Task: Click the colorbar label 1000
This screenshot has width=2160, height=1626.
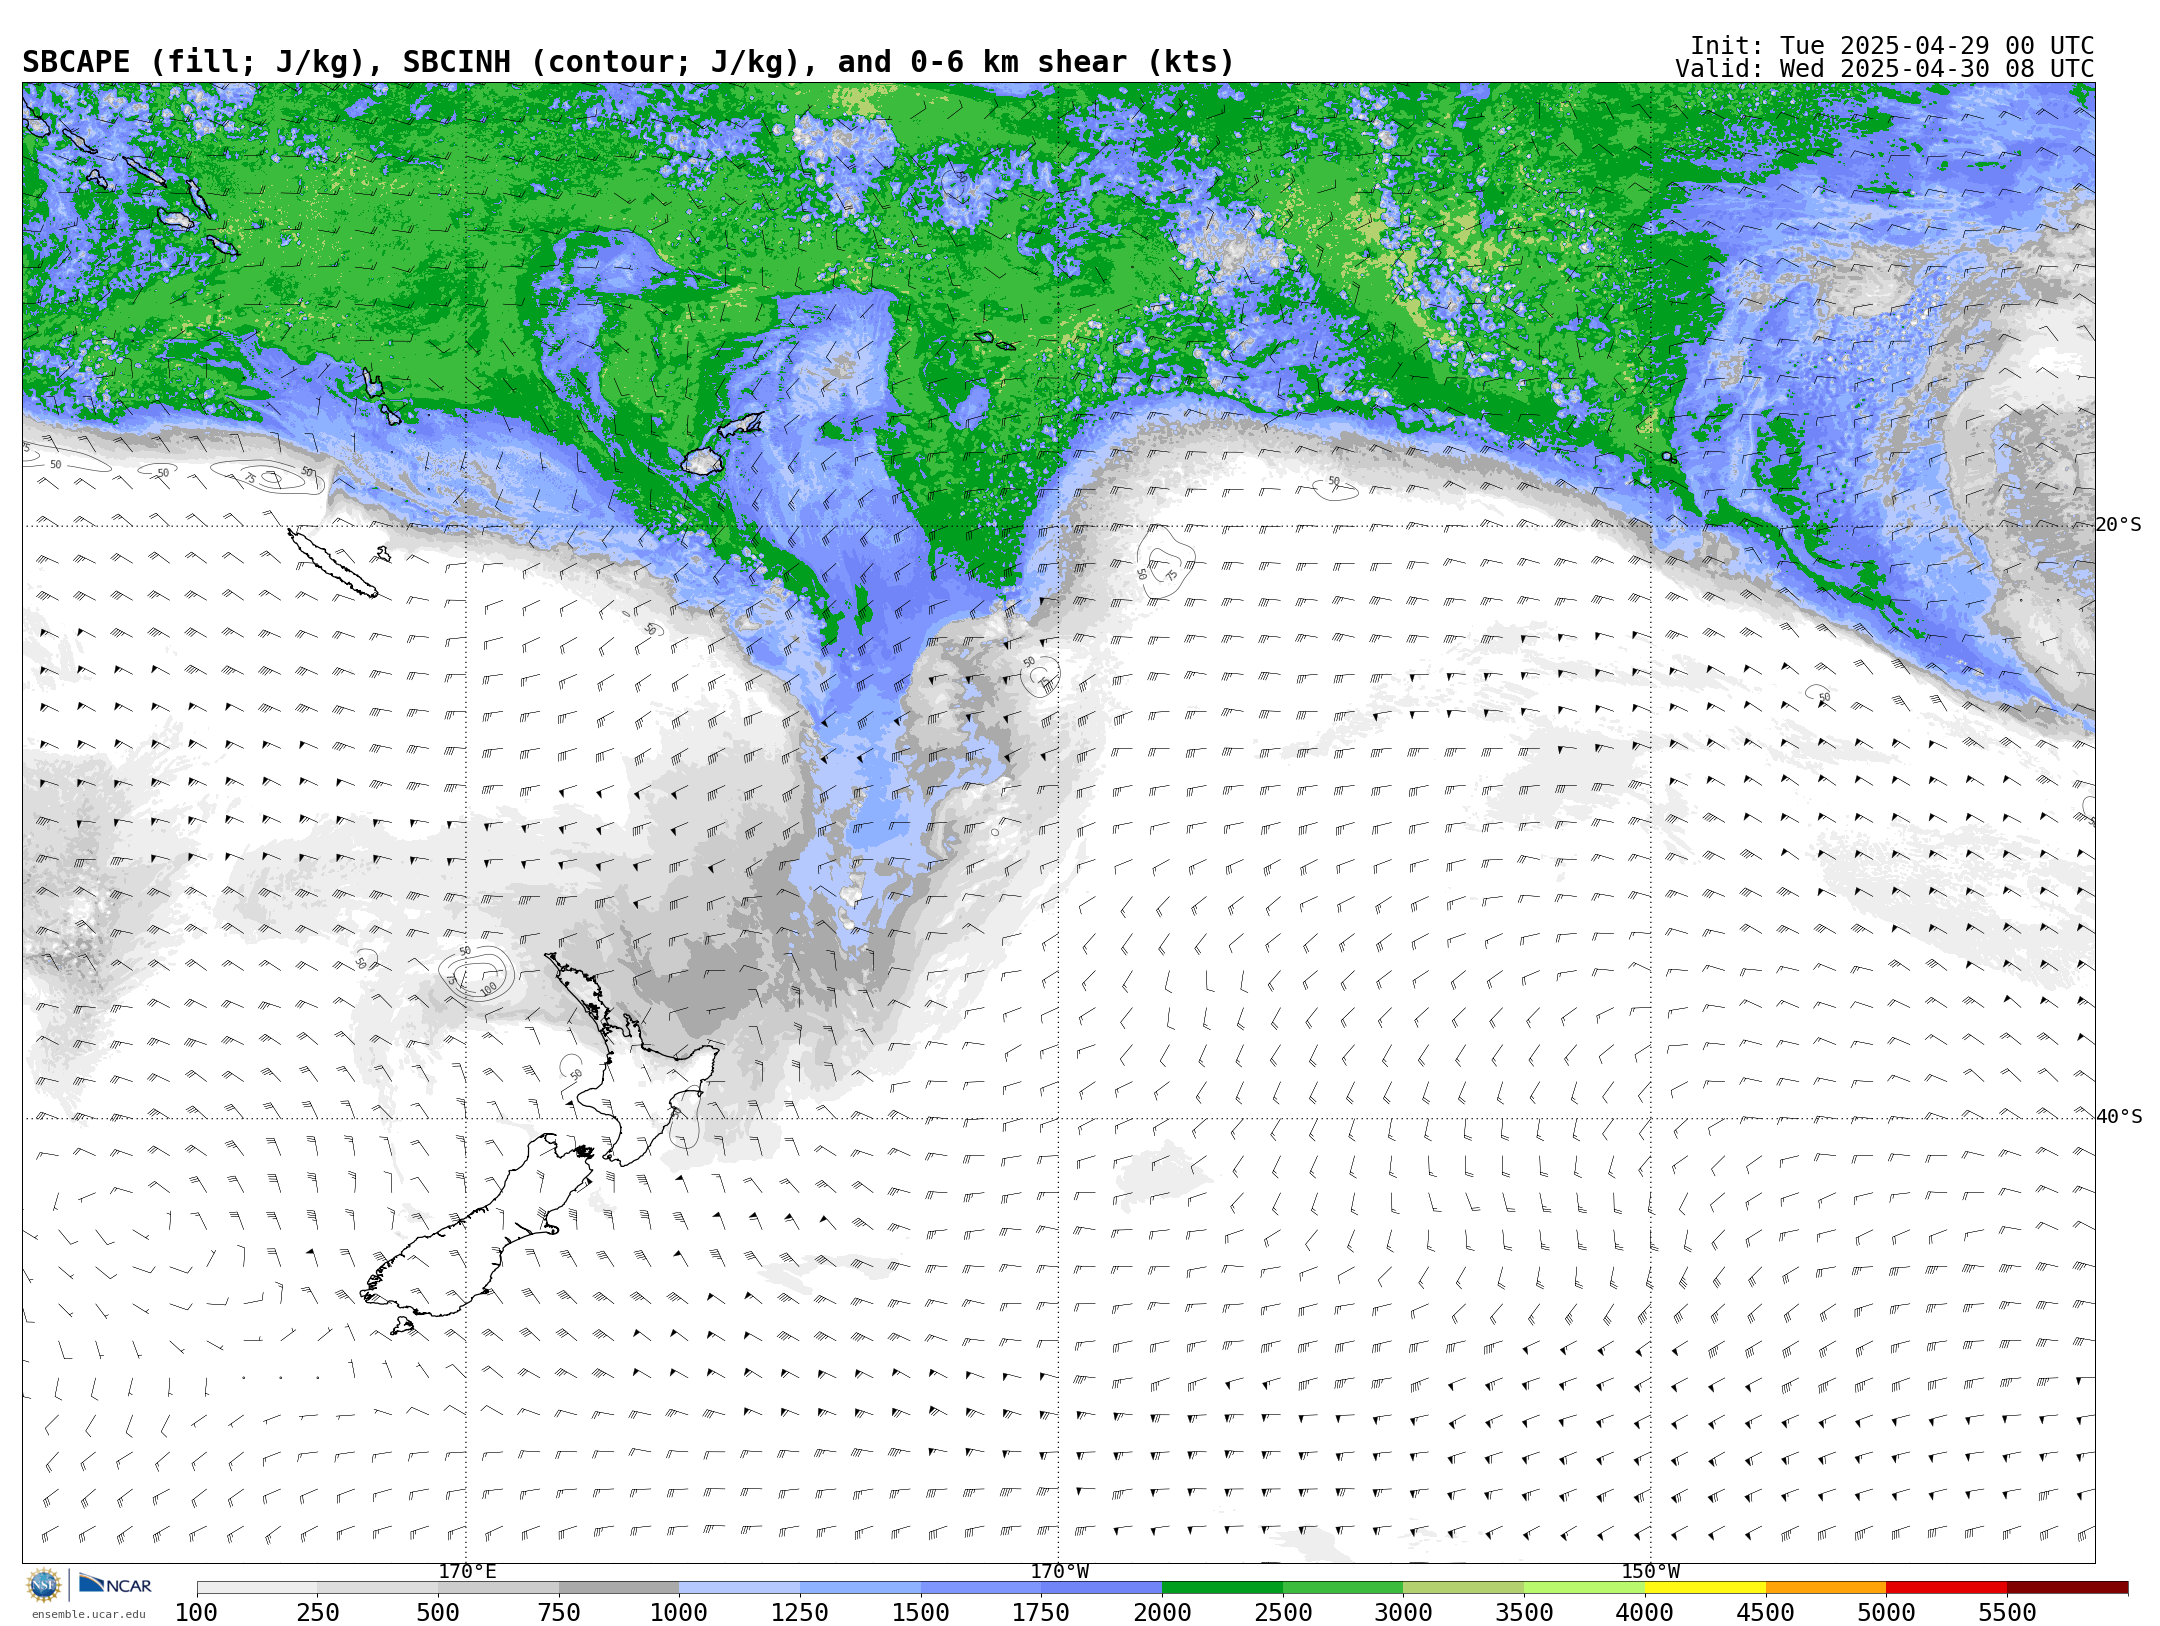Action: click(x=679, y=1613)
